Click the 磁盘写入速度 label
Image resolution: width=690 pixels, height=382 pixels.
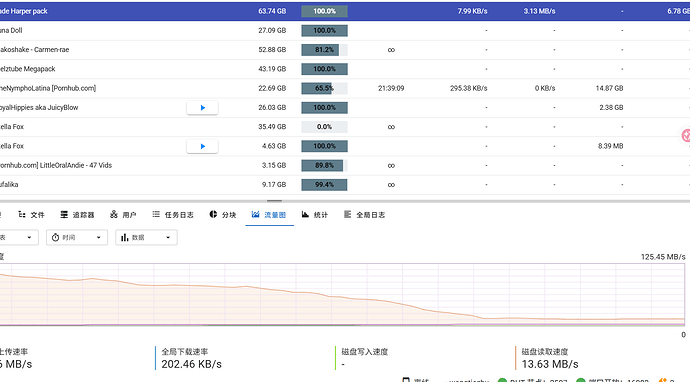pos(364,352)
